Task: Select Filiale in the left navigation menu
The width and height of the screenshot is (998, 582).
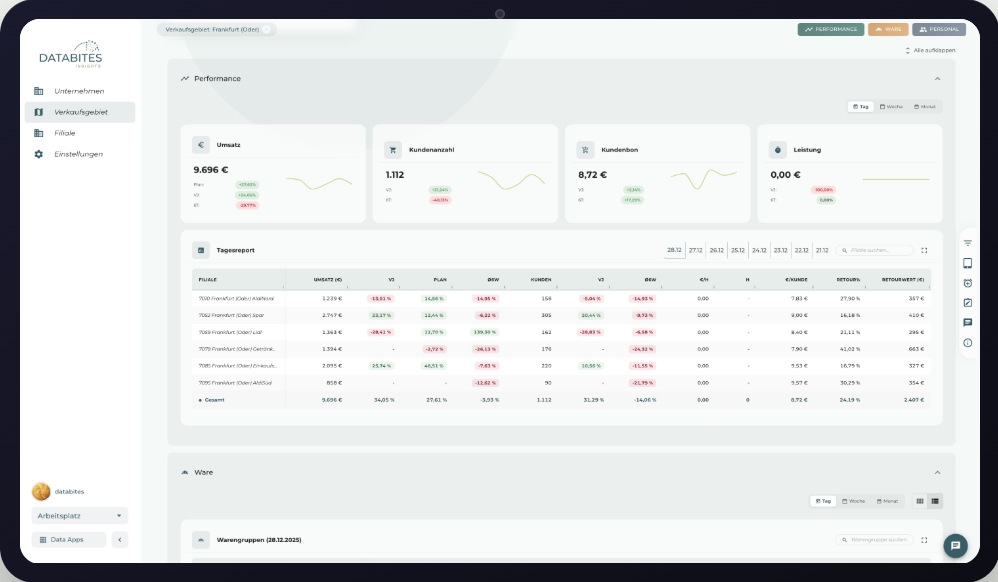Action: (65, 133)
